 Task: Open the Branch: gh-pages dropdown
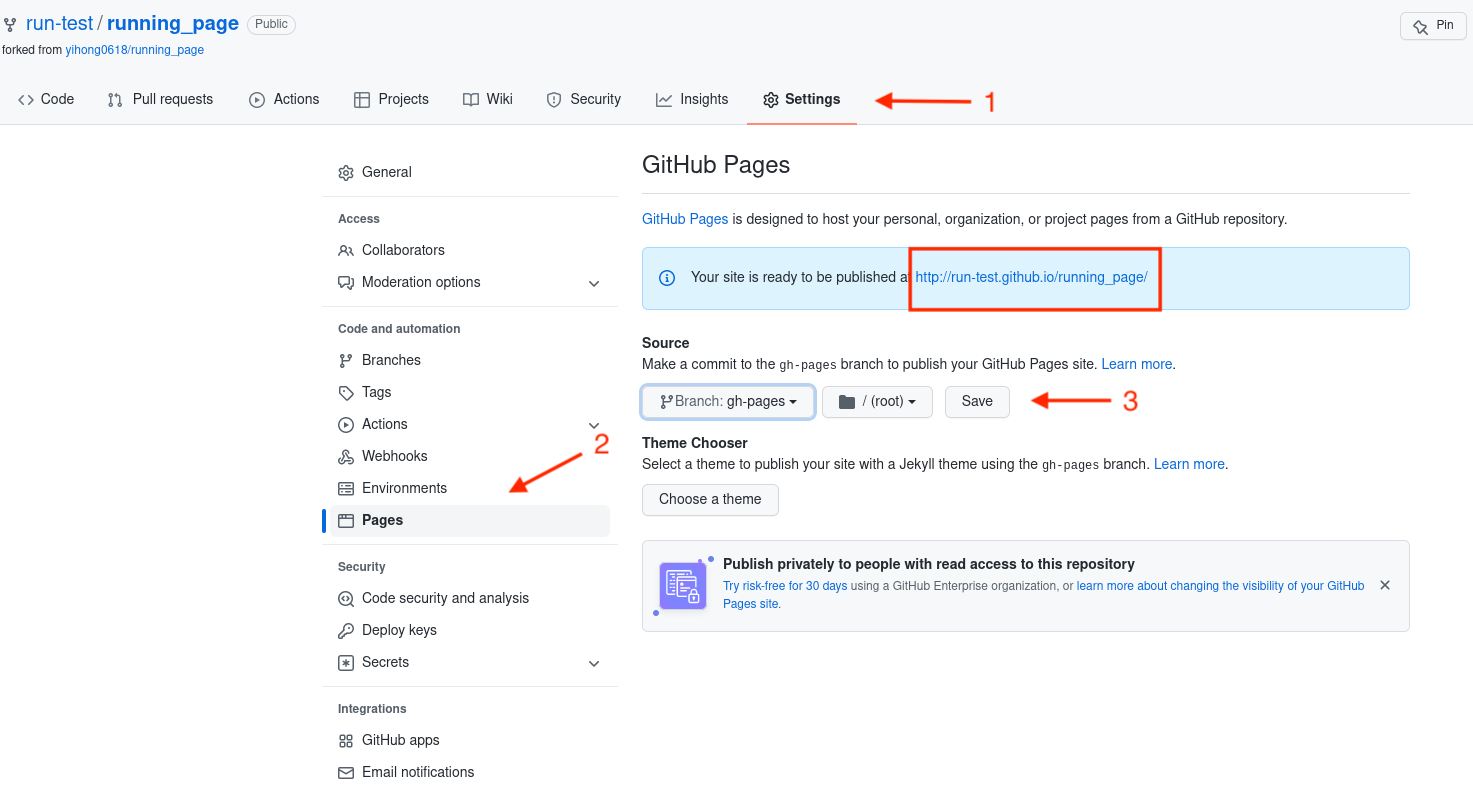tap(728, 402)
